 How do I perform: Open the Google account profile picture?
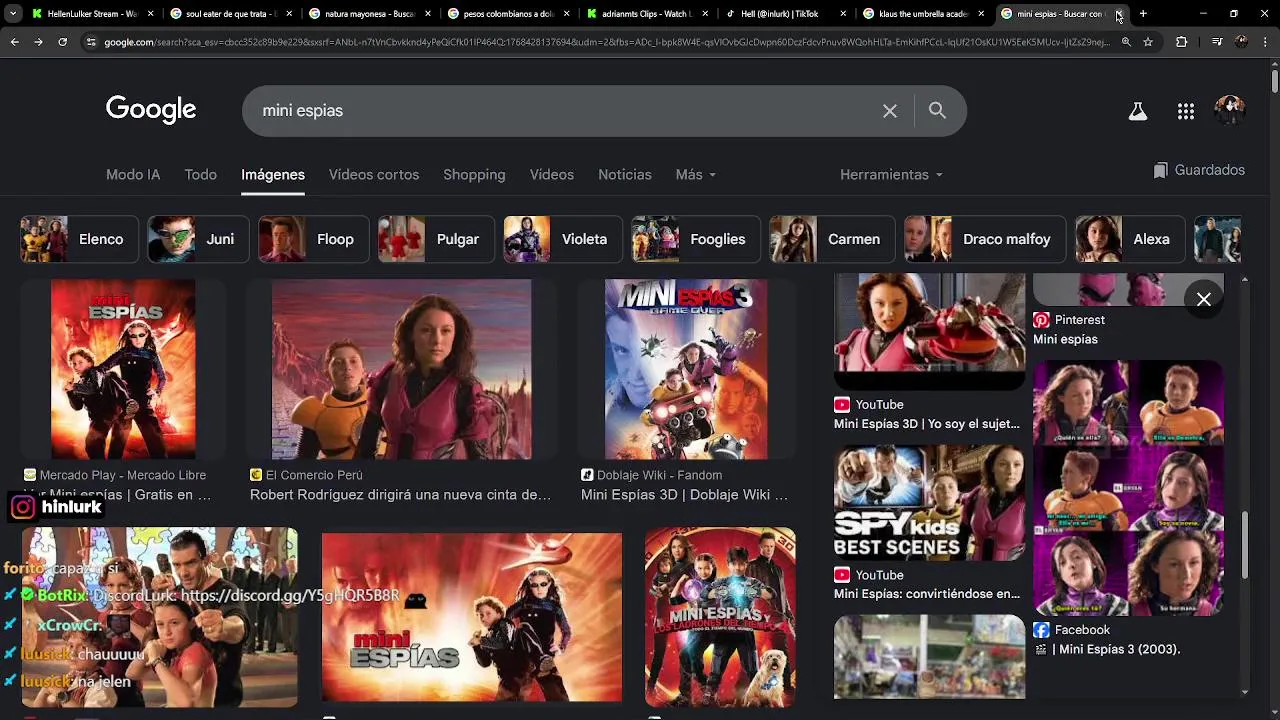[x=1229, y=111]
